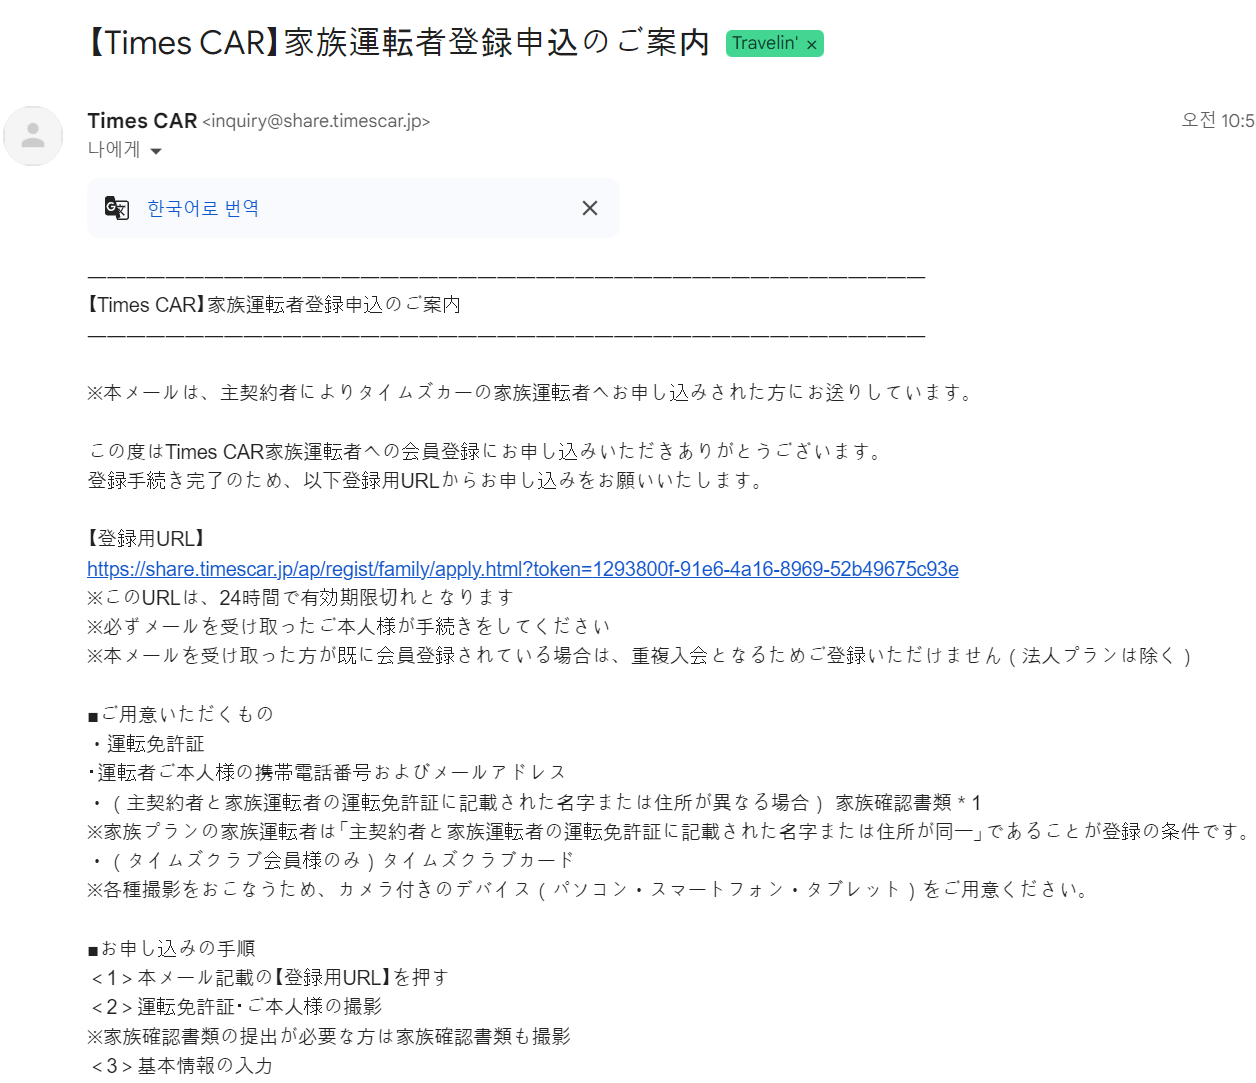This screenshot has width=1256, height=1083.
Task: Click the email timestamp 오전 10:5
Action: pyautogui.click(x=1218, y=121)
